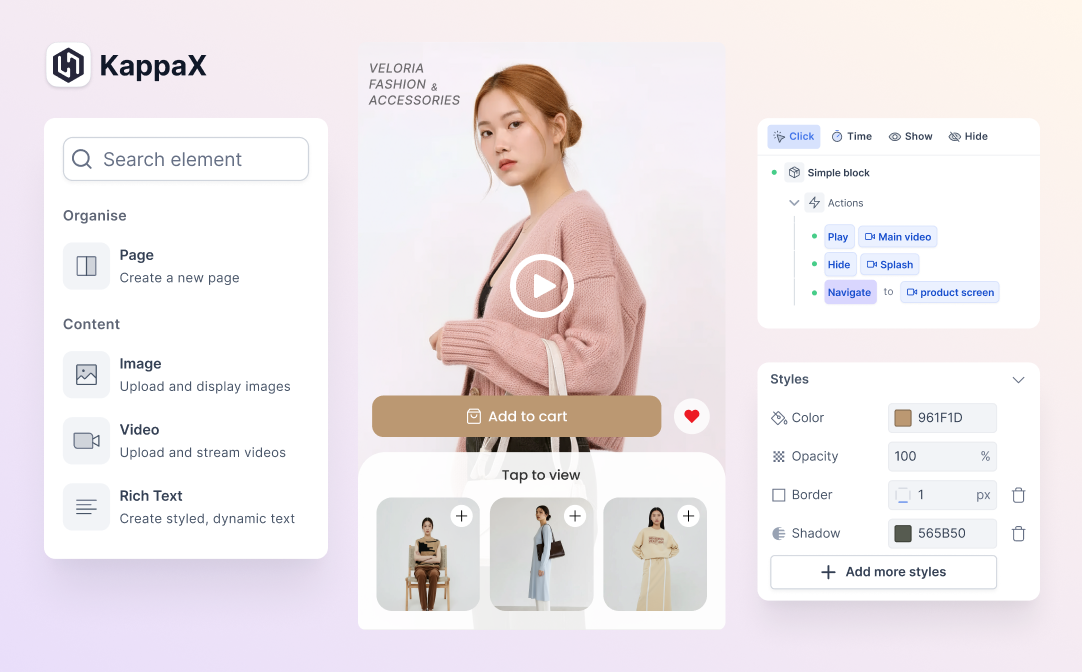The image size is (1082, 672).
Task: Select the Video element icon in the sidebar
Action: 86,441
